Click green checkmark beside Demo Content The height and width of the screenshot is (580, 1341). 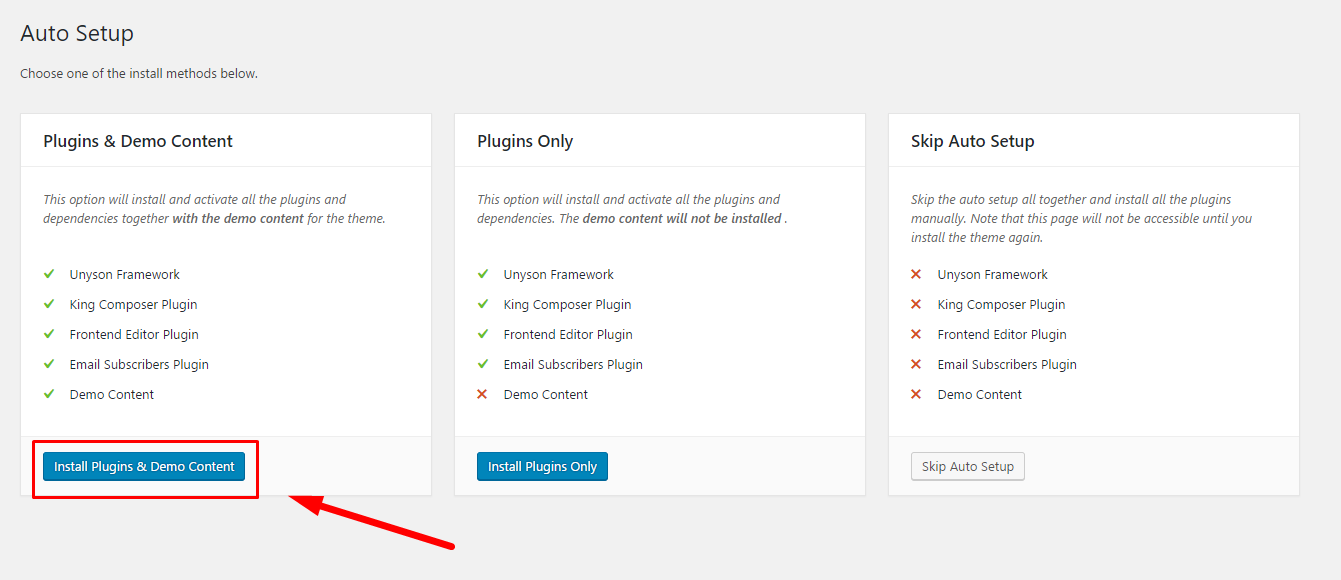coord(49,395)
